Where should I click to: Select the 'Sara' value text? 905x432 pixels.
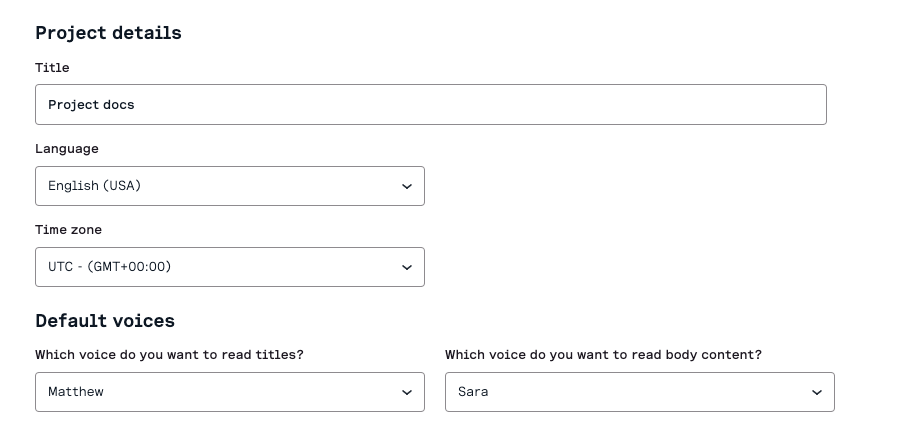(x=473, y=392)
